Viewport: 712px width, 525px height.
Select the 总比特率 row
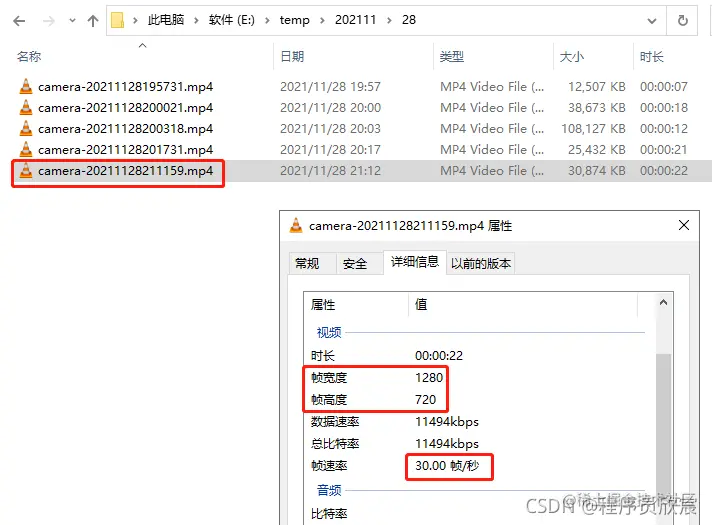(x=395, y=444)
